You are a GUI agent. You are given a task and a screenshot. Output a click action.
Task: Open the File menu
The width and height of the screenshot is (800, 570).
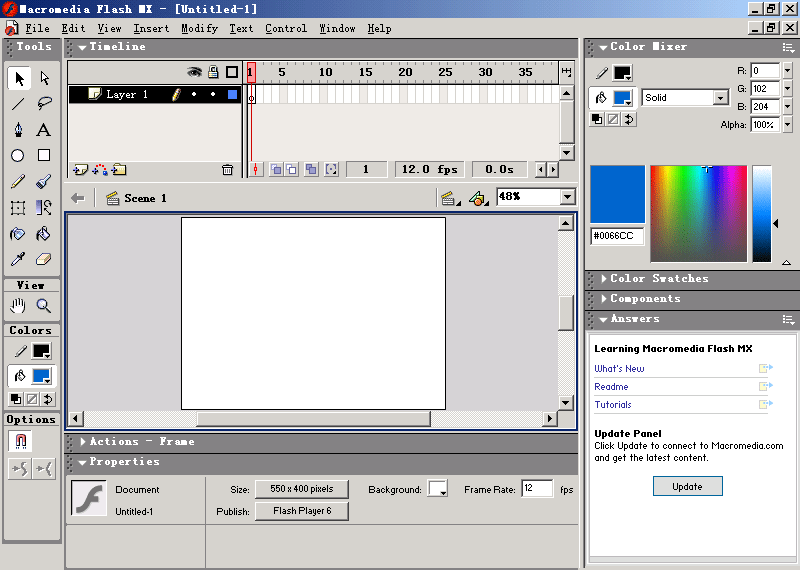tap(37, 29)
